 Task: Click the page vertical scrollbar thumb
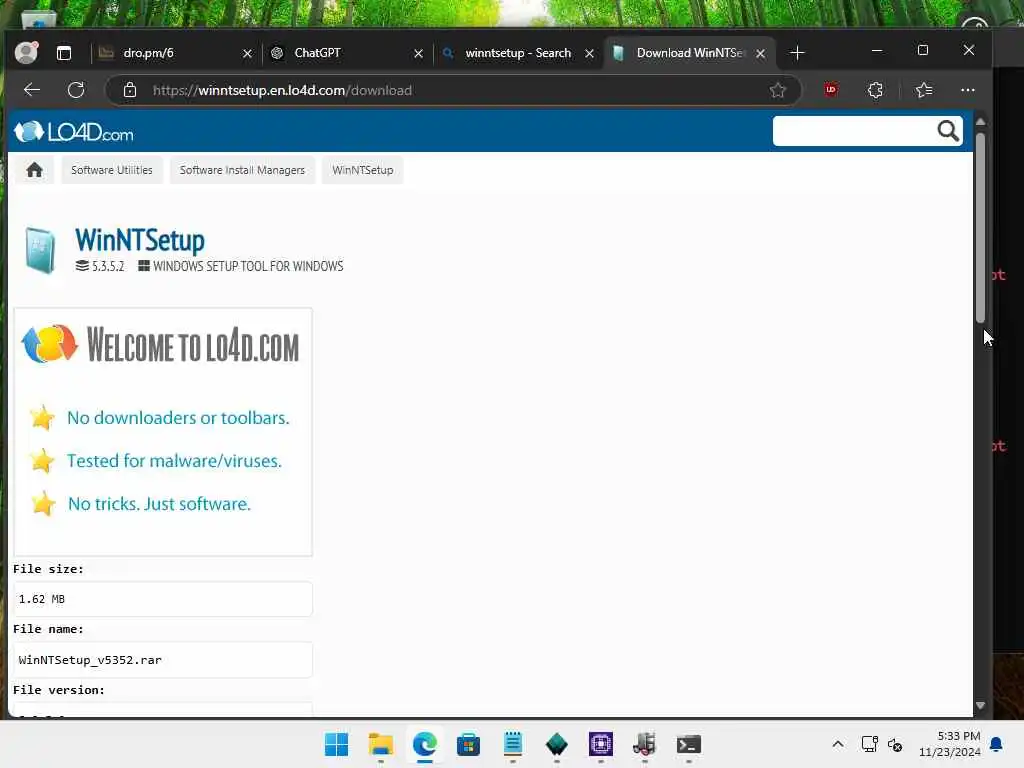[980, 227]
